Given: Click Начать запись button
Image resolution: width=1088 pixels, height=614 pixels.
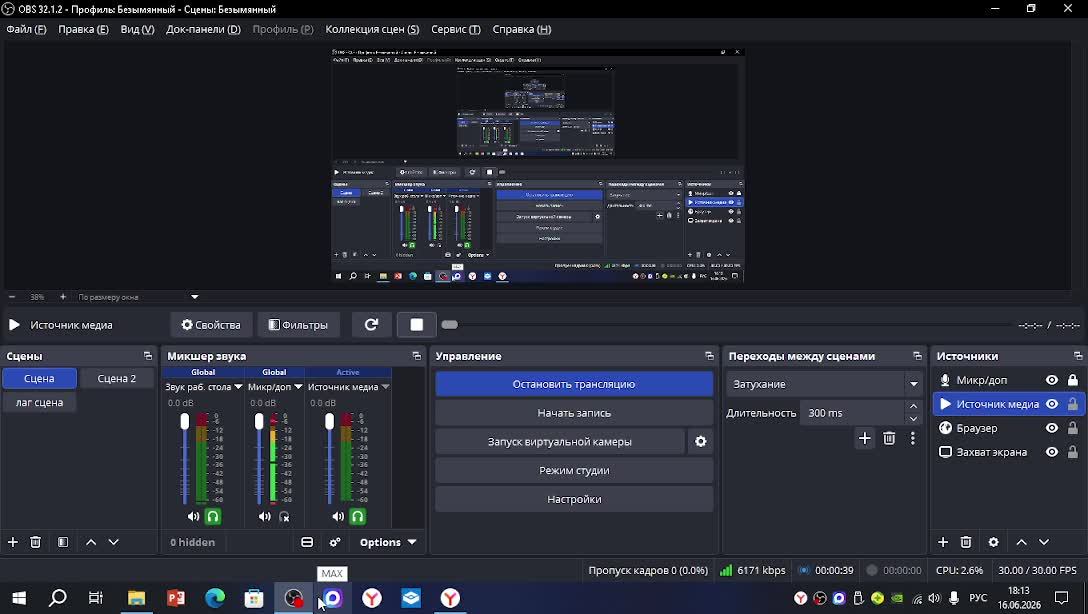Looking at the screenshot, I should (574, 413).
